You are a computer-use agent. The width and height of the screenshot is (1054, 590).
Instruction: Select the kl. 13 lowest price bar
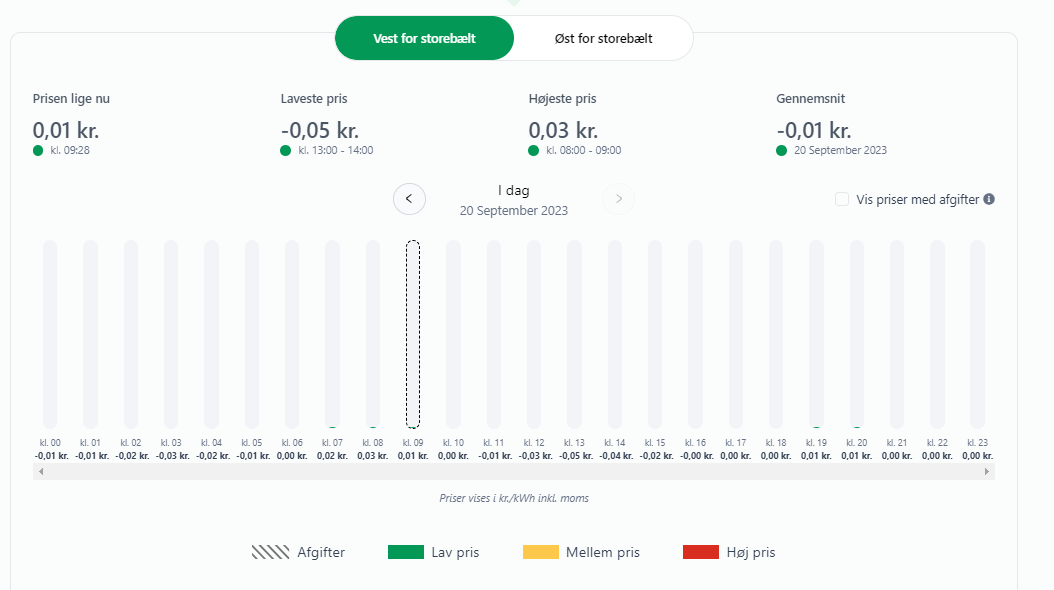tap(574, 334)
